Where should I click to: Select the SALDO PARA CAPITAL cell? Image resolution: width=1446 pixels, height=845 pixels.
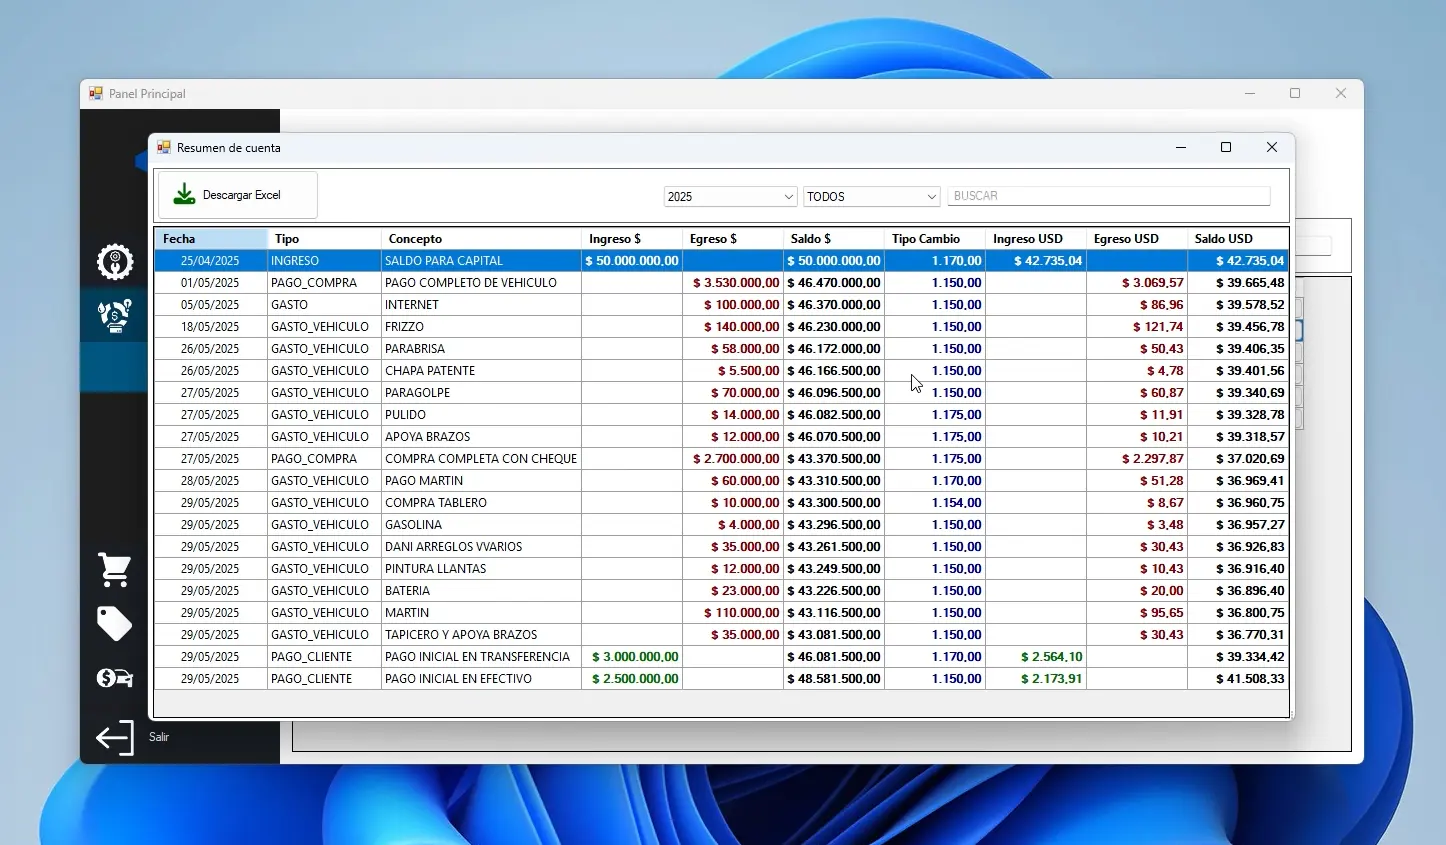(x=481, y=261)
